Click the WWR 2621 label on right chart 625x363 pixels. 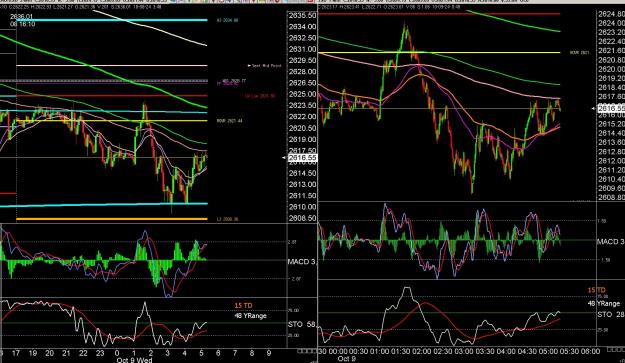580,52
